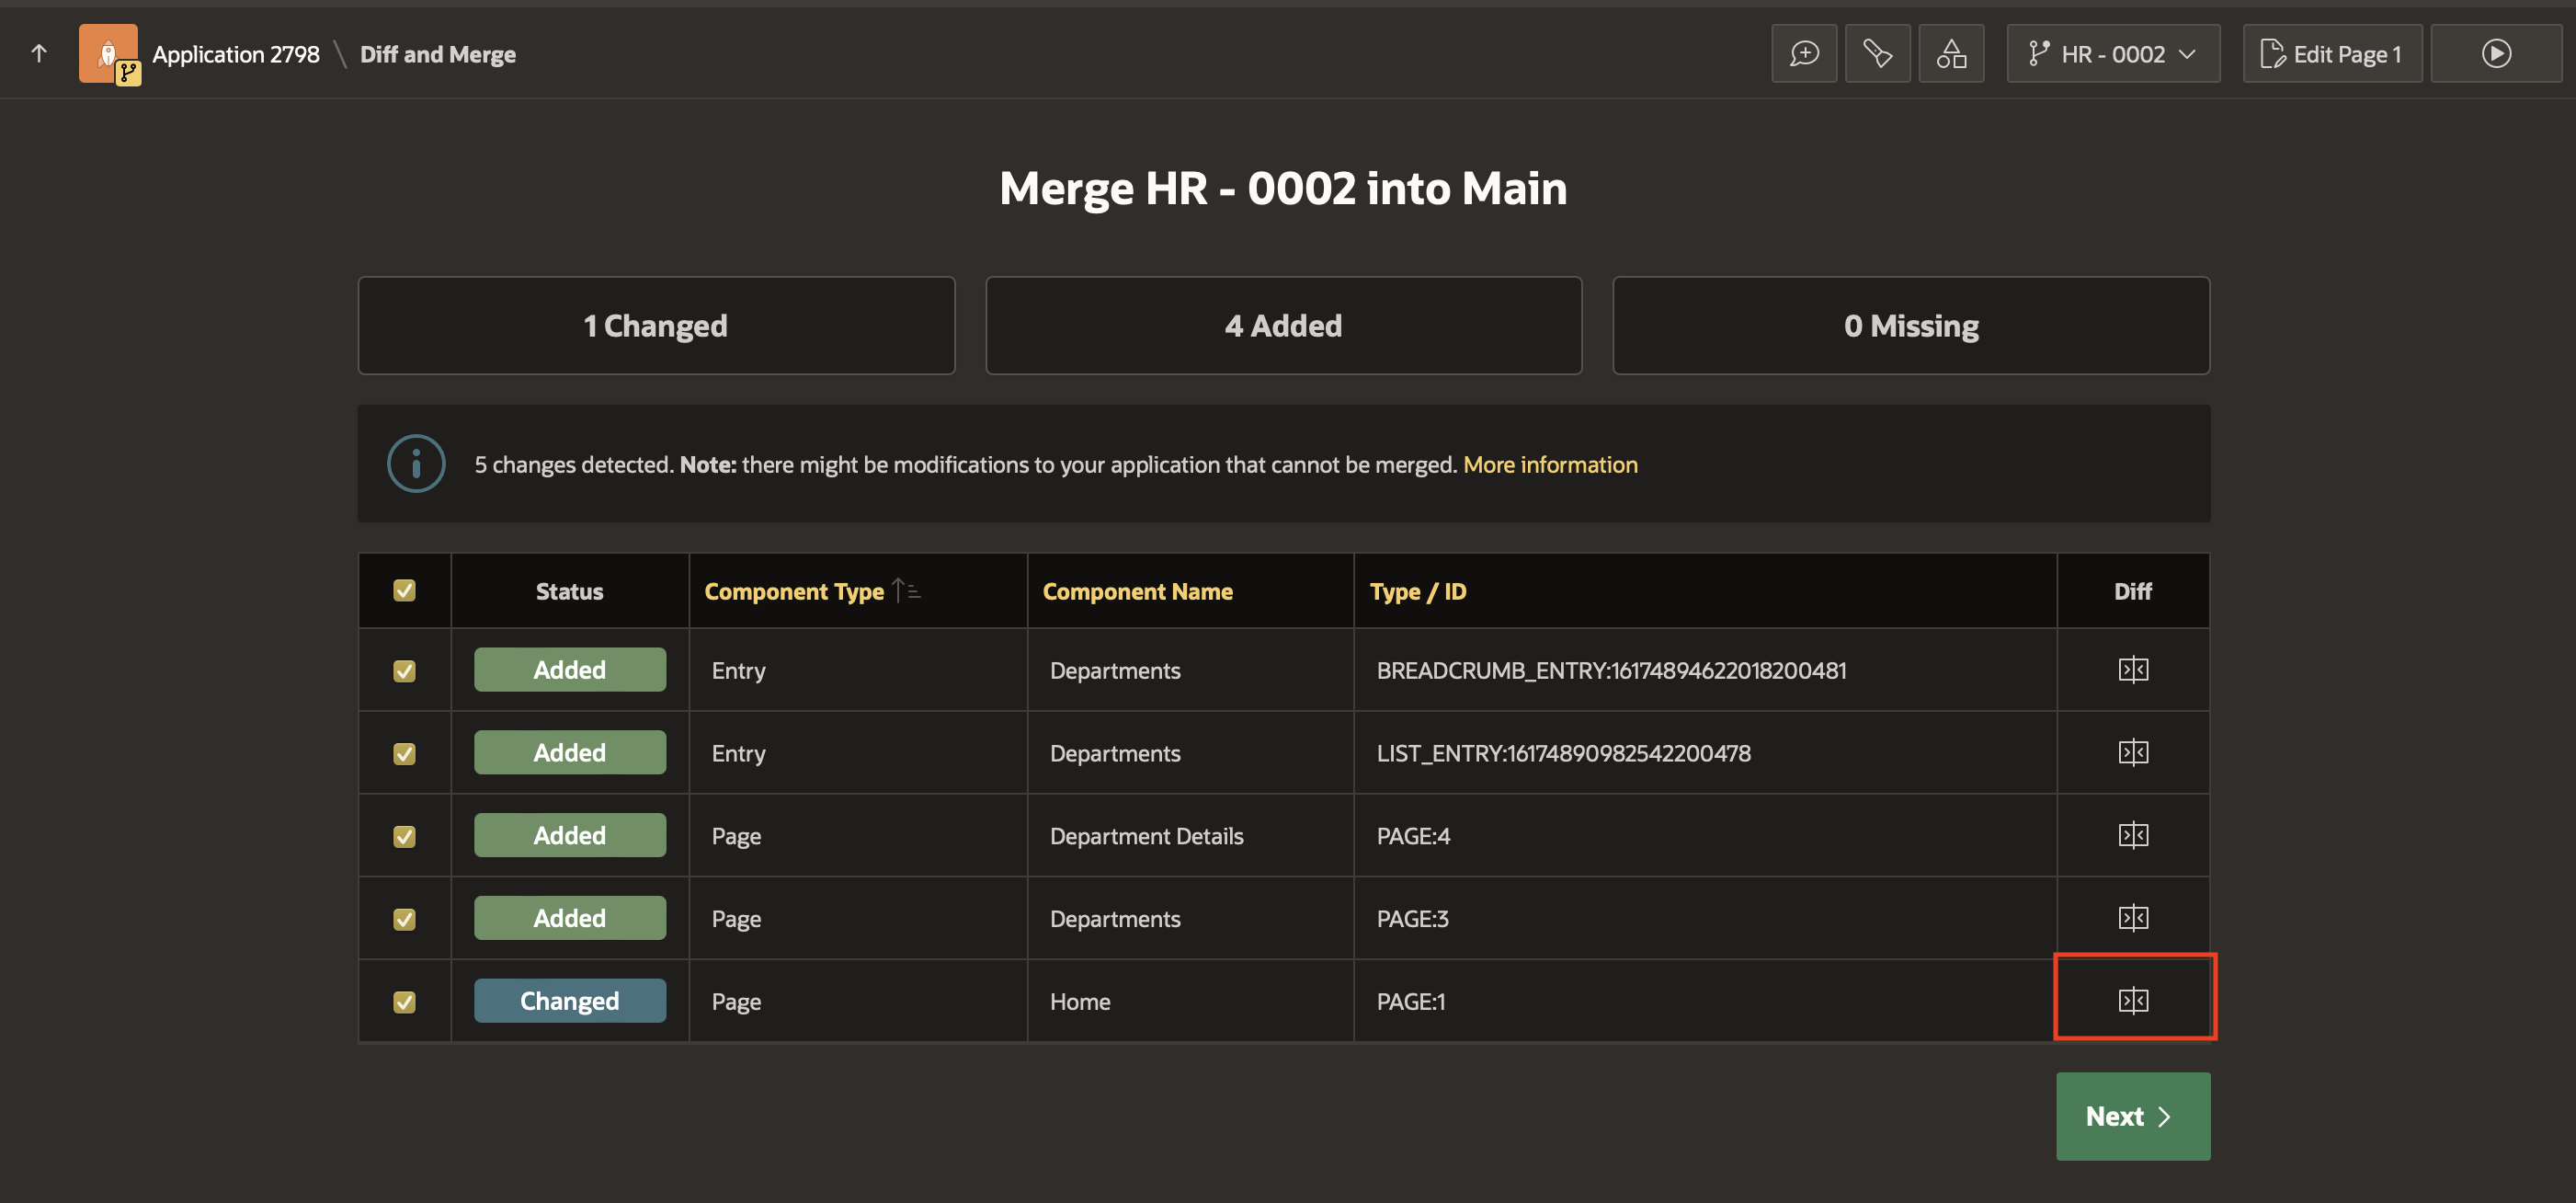The height and width of the screenshot is (1203, 2576).
Task: Select the 4 Added filter card
Action: click(1283, 326)
